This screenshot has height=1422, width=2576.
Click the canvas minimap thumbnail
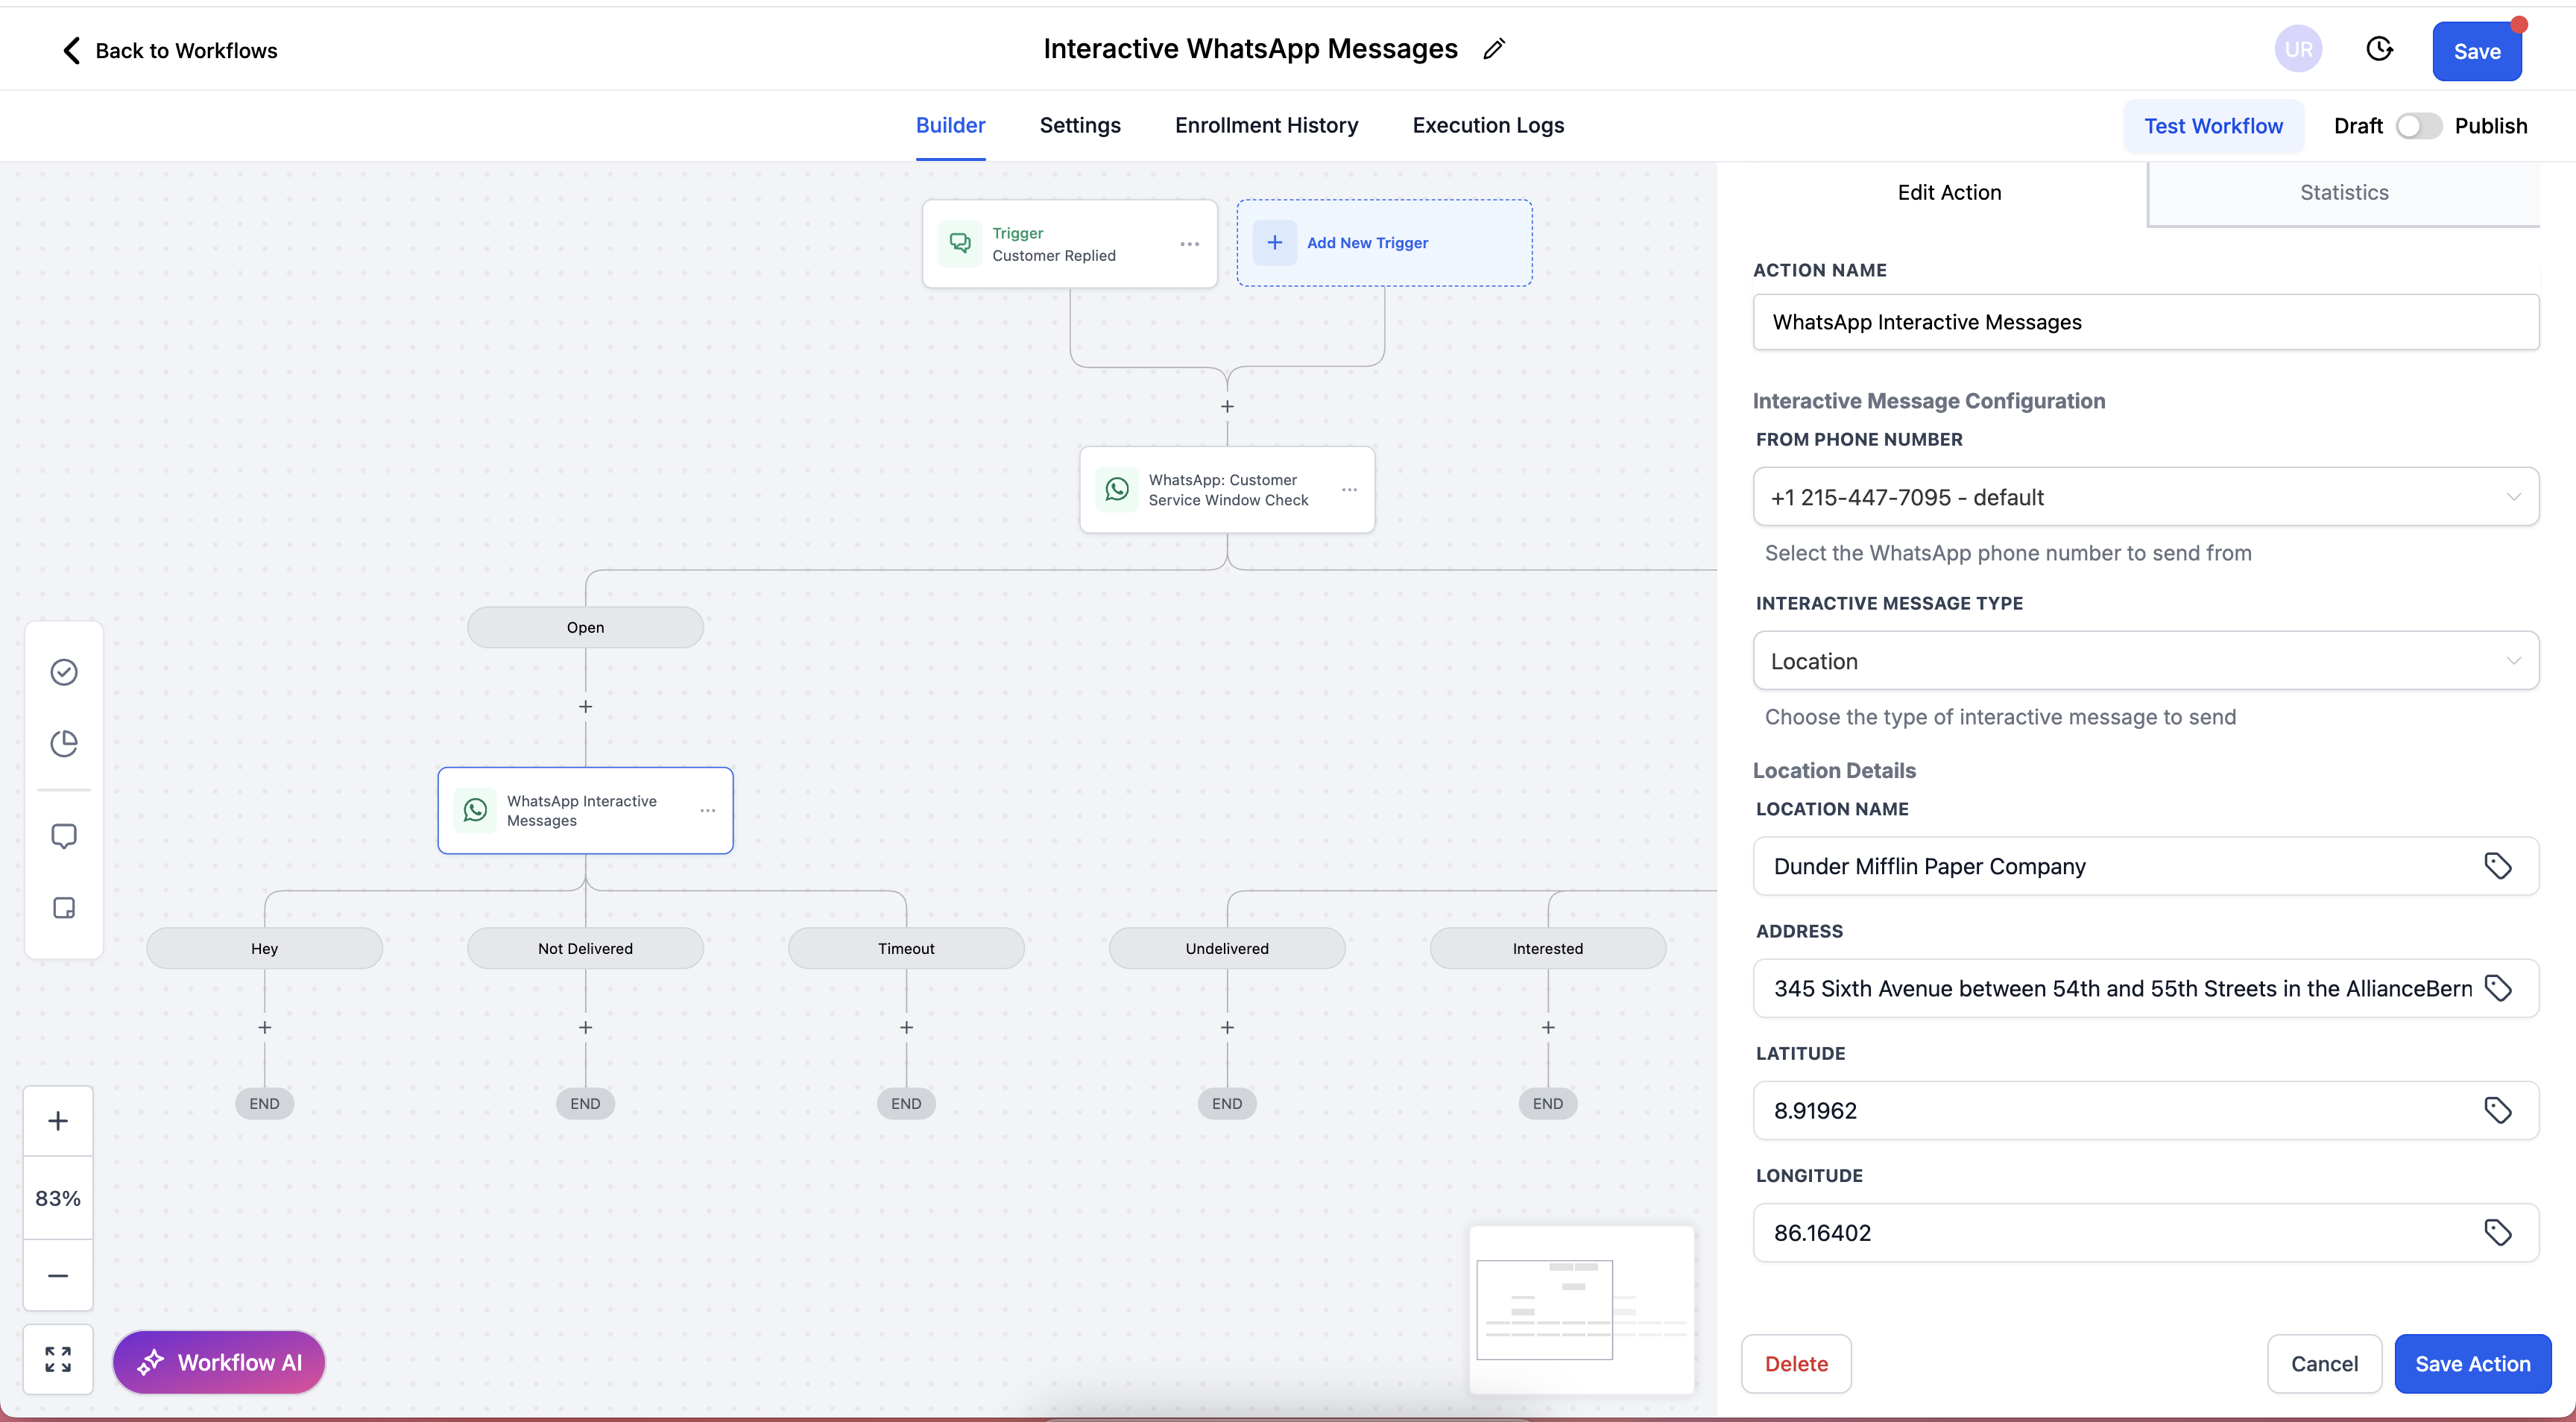[1581, 1309]
